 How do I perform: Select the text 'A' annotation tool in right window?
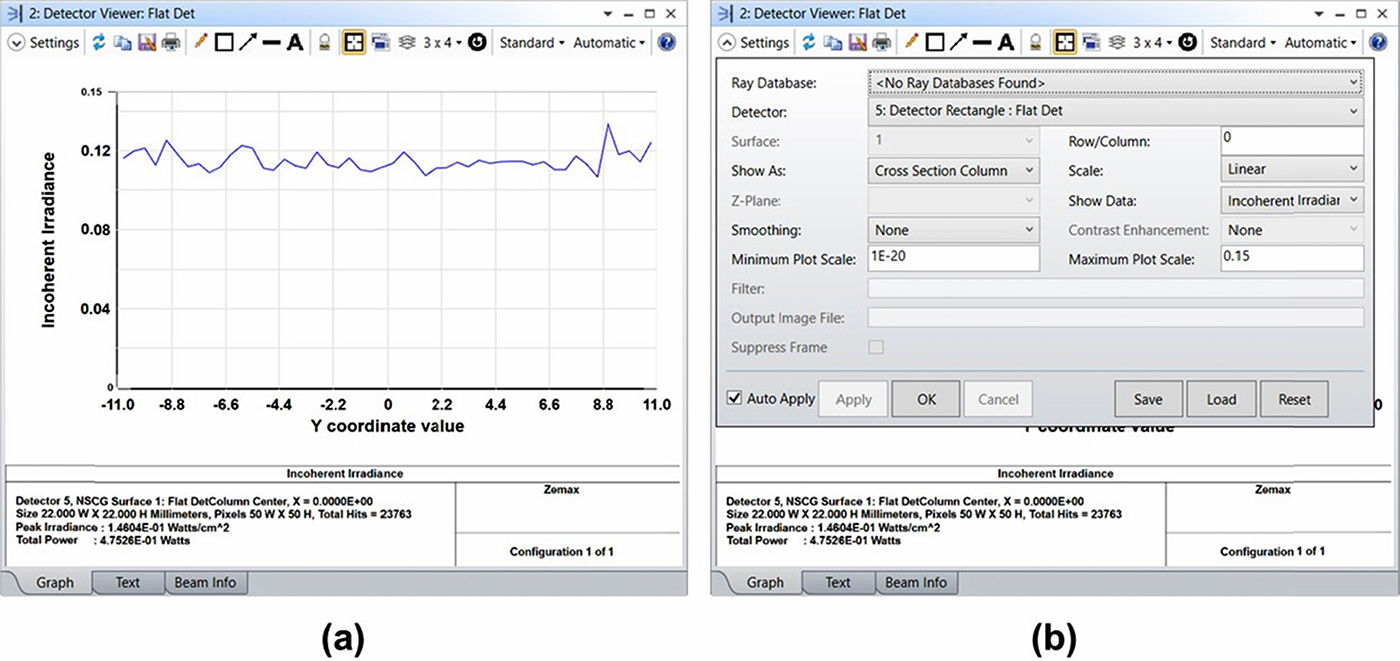tap(1006, 43)
